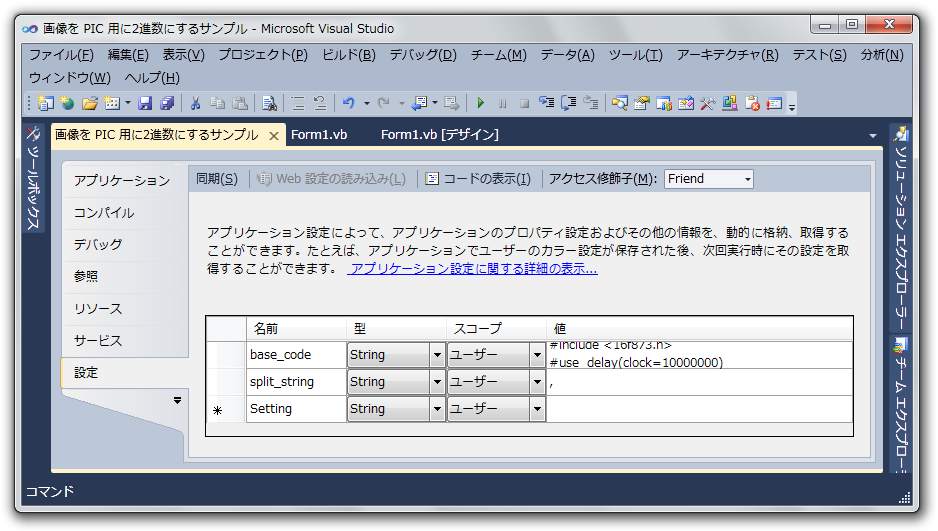Screen dimensions: 938x531
Task: Open Find in Files with binoculars icon
Action: [270, 103]
